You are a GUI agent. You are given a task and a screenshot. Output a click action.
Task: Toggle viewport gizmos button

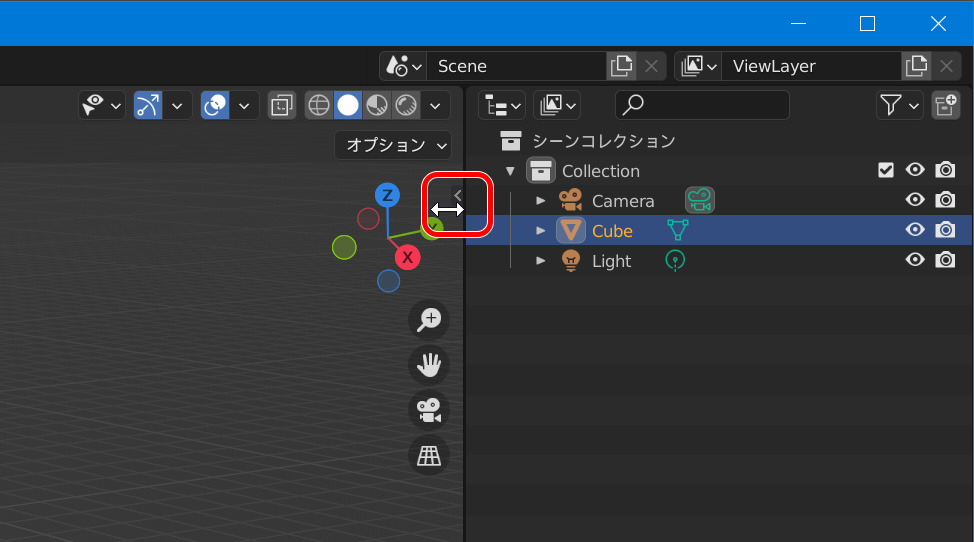(x=148, y=106)
